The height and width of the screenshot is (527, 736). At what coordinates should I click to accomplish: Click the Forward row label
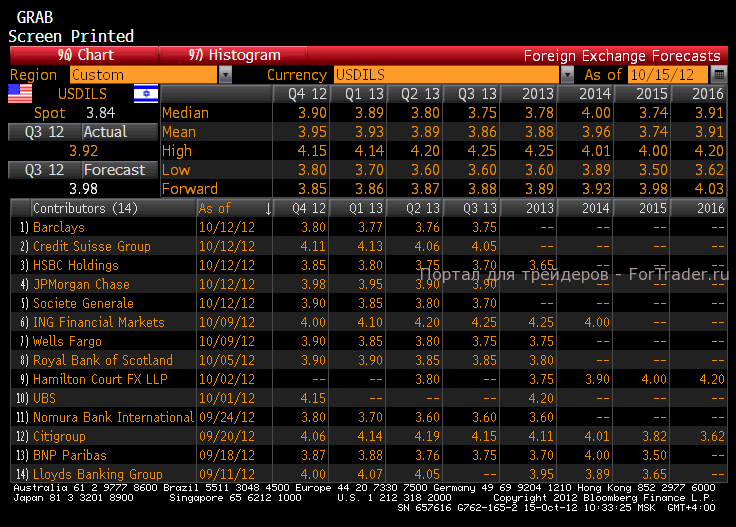point(190,189)
